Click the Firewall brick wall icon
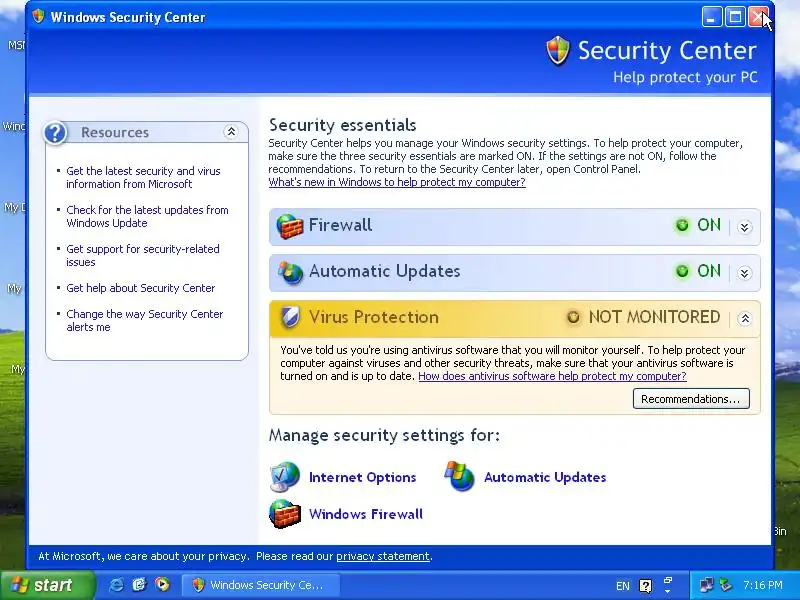The width and height of the screenshot is (800, 600). (289, 226)
